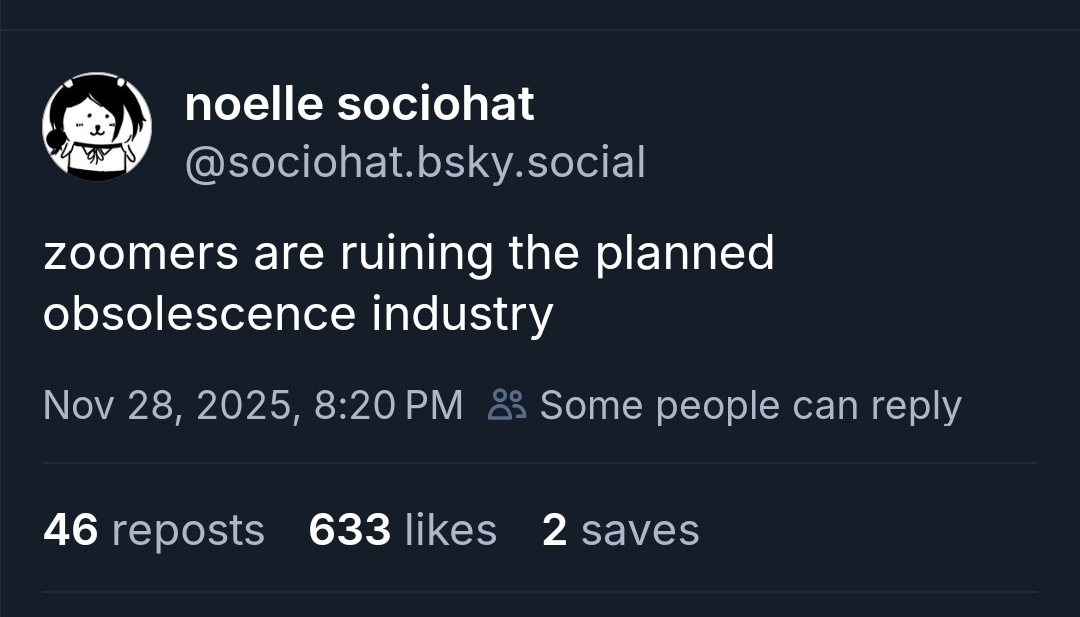
Task: Click the reply-restriction people icon
Action: click(x=506, y=405)
